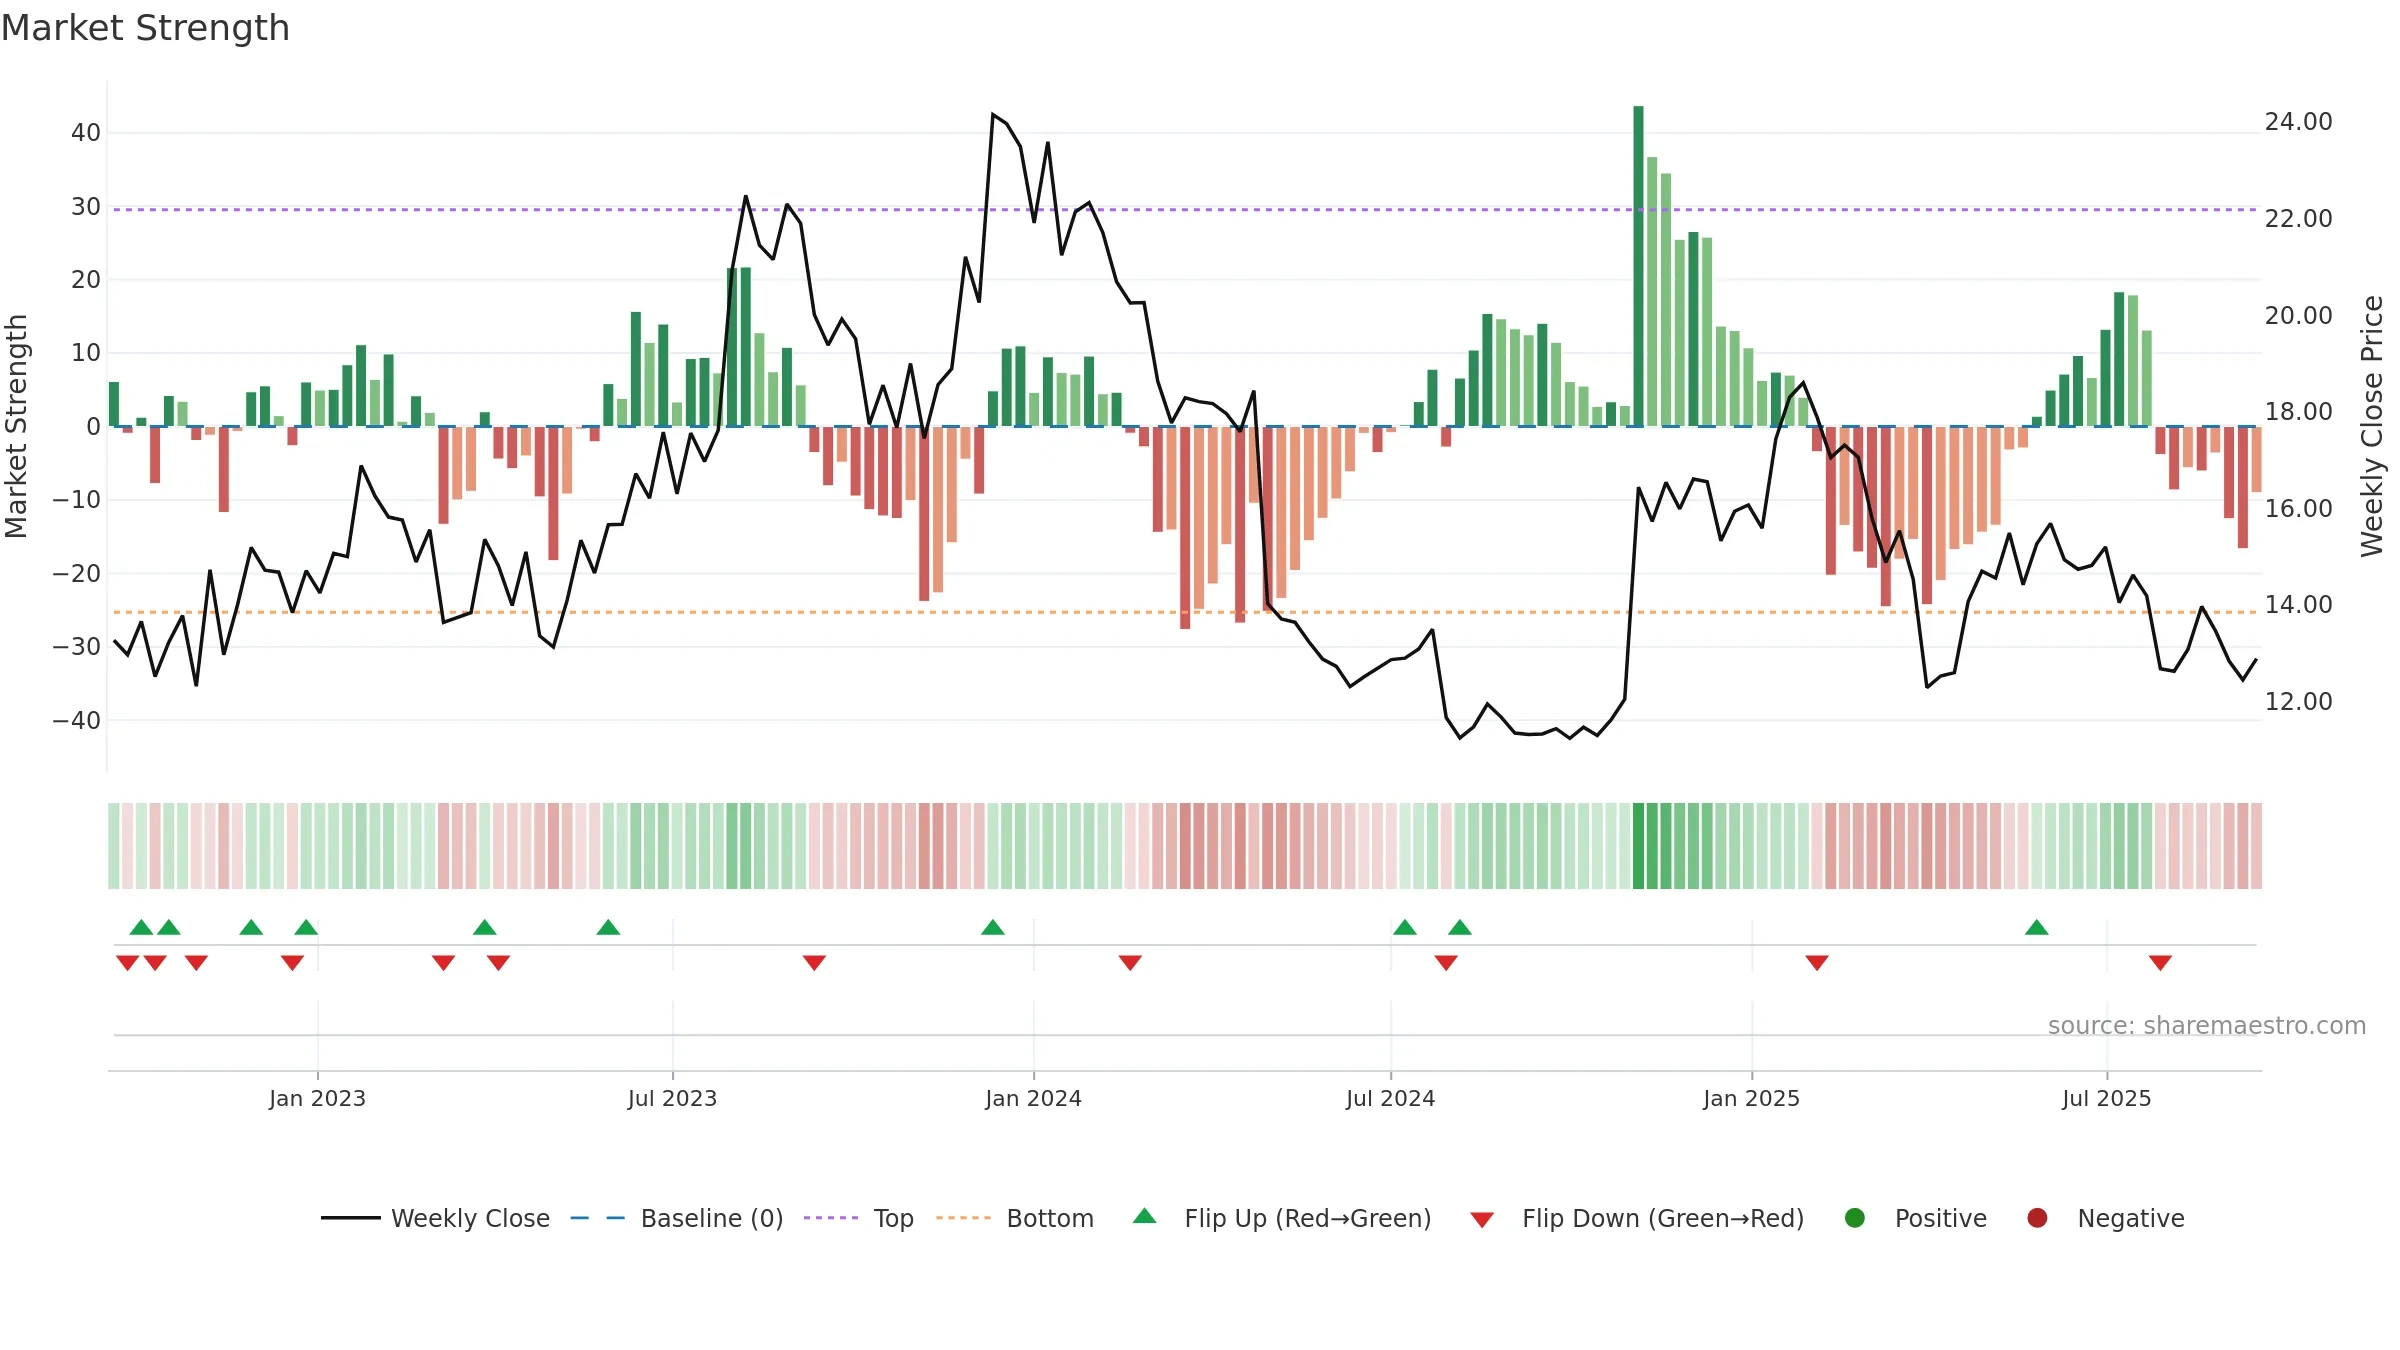Toggle the Negative legend entry
2400x1350 pixels.
(x=2106, y=1218)
